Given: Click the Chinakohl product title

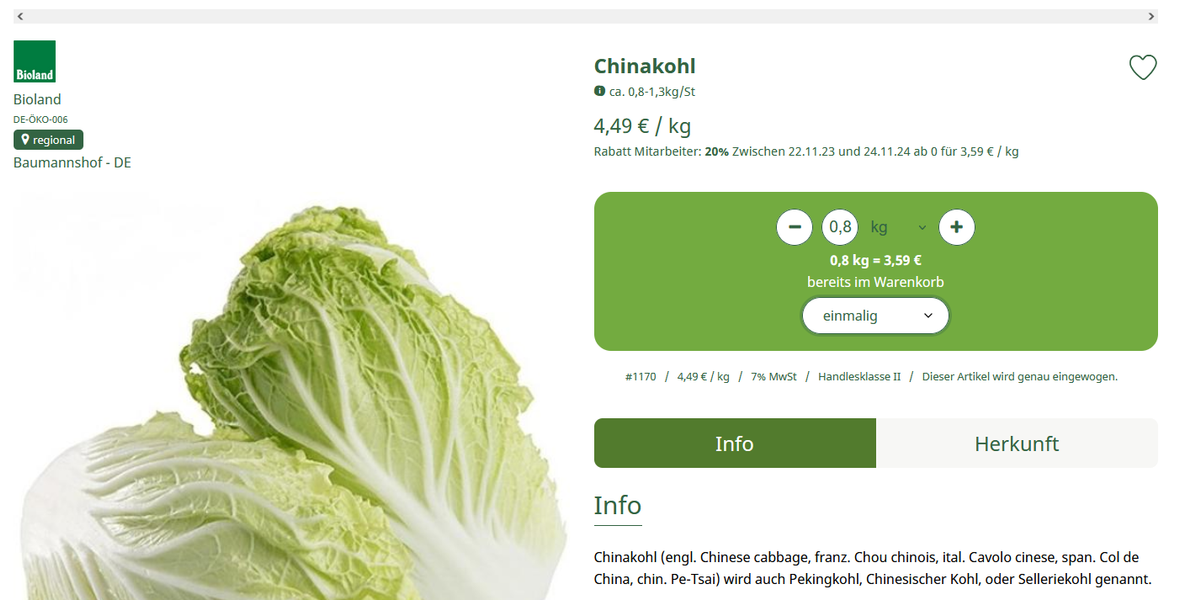Looking at the screenshot, I should pos(645,66).
